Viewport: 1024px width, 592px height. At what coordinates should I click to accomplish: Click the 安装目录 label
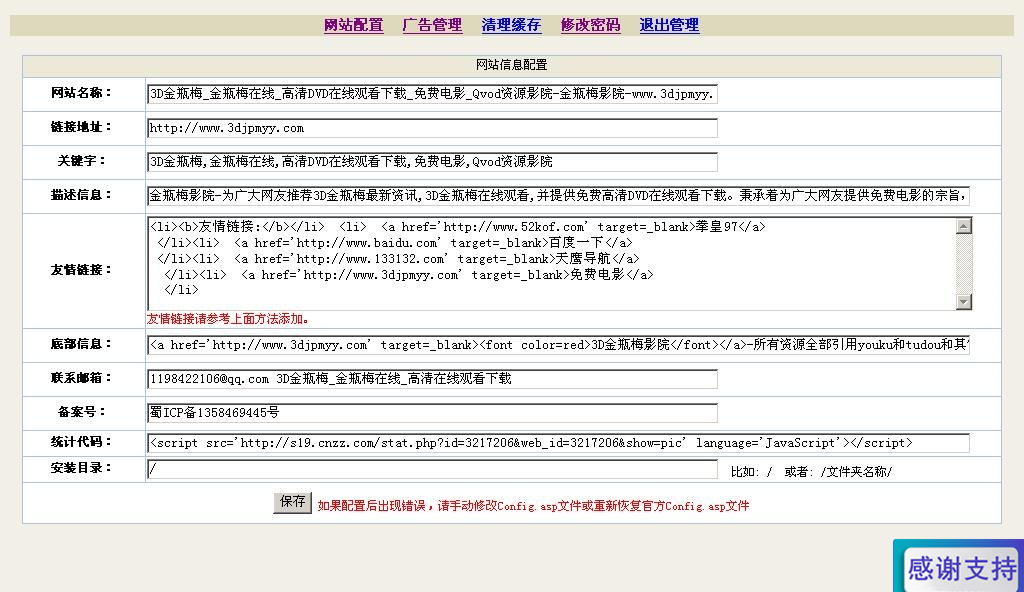(82, 468)
